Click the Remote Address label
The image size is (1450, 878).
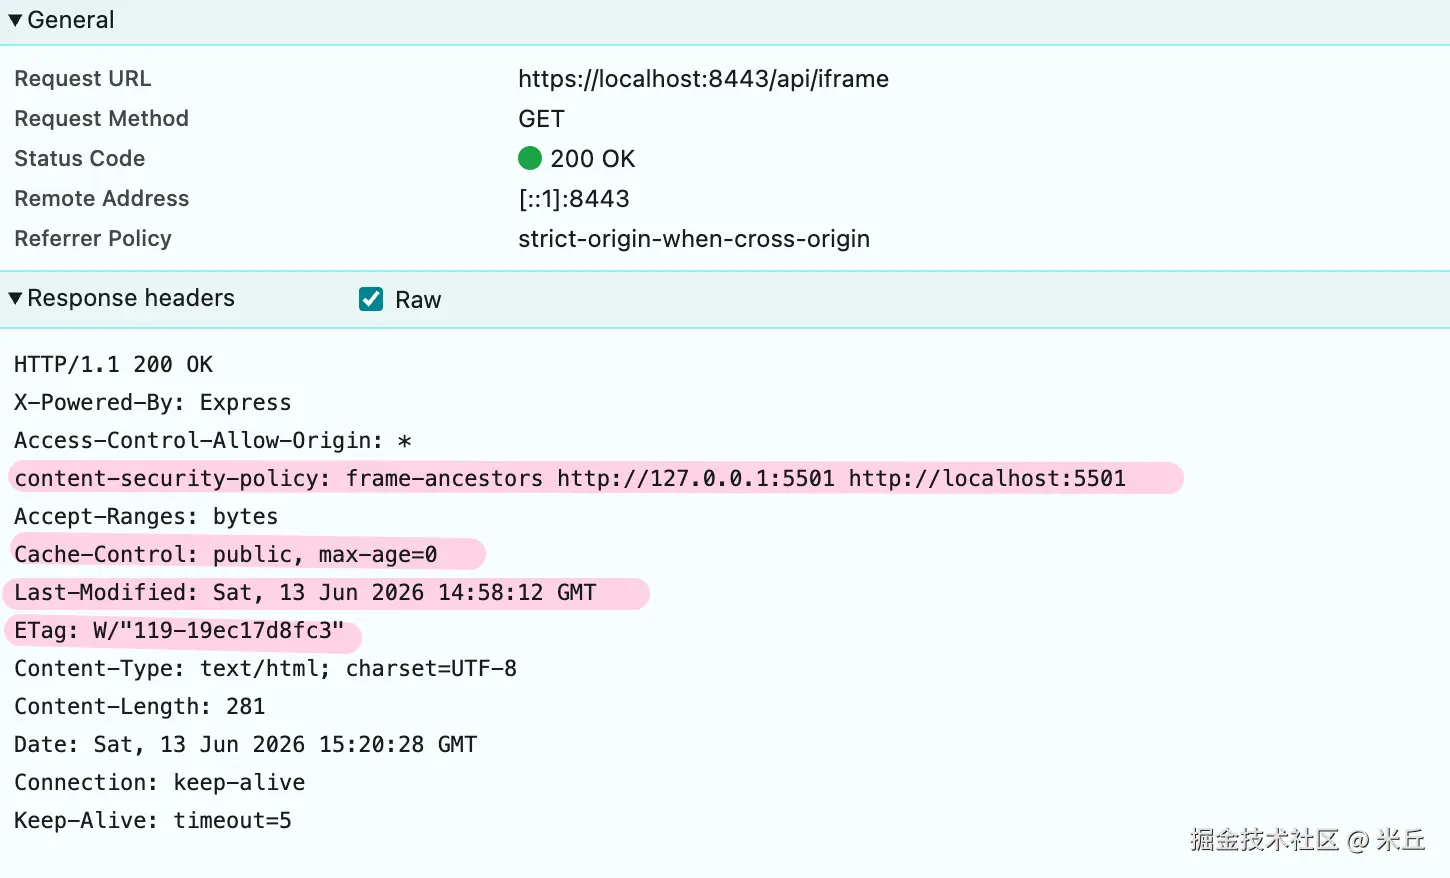pos(101,199)
